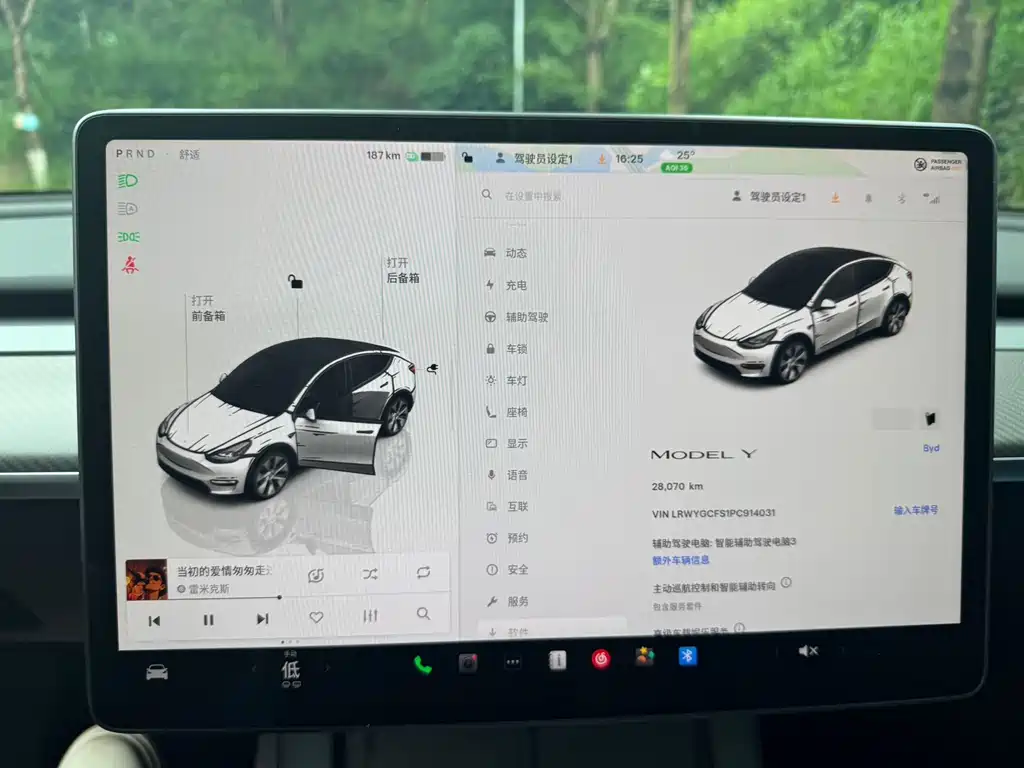The width and height of the screenshot is (1024, 768).
Task: Open the Toybox games app icon
Action: point(645,656)
